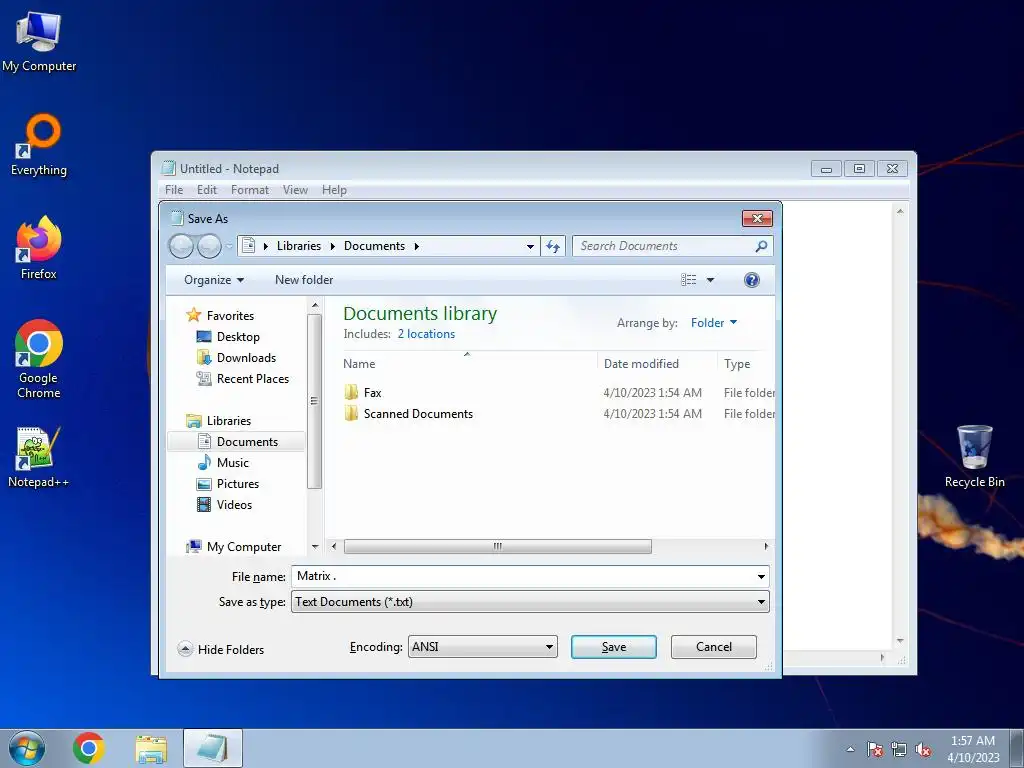Open Chrome from the taskbar

coord(89,748)
